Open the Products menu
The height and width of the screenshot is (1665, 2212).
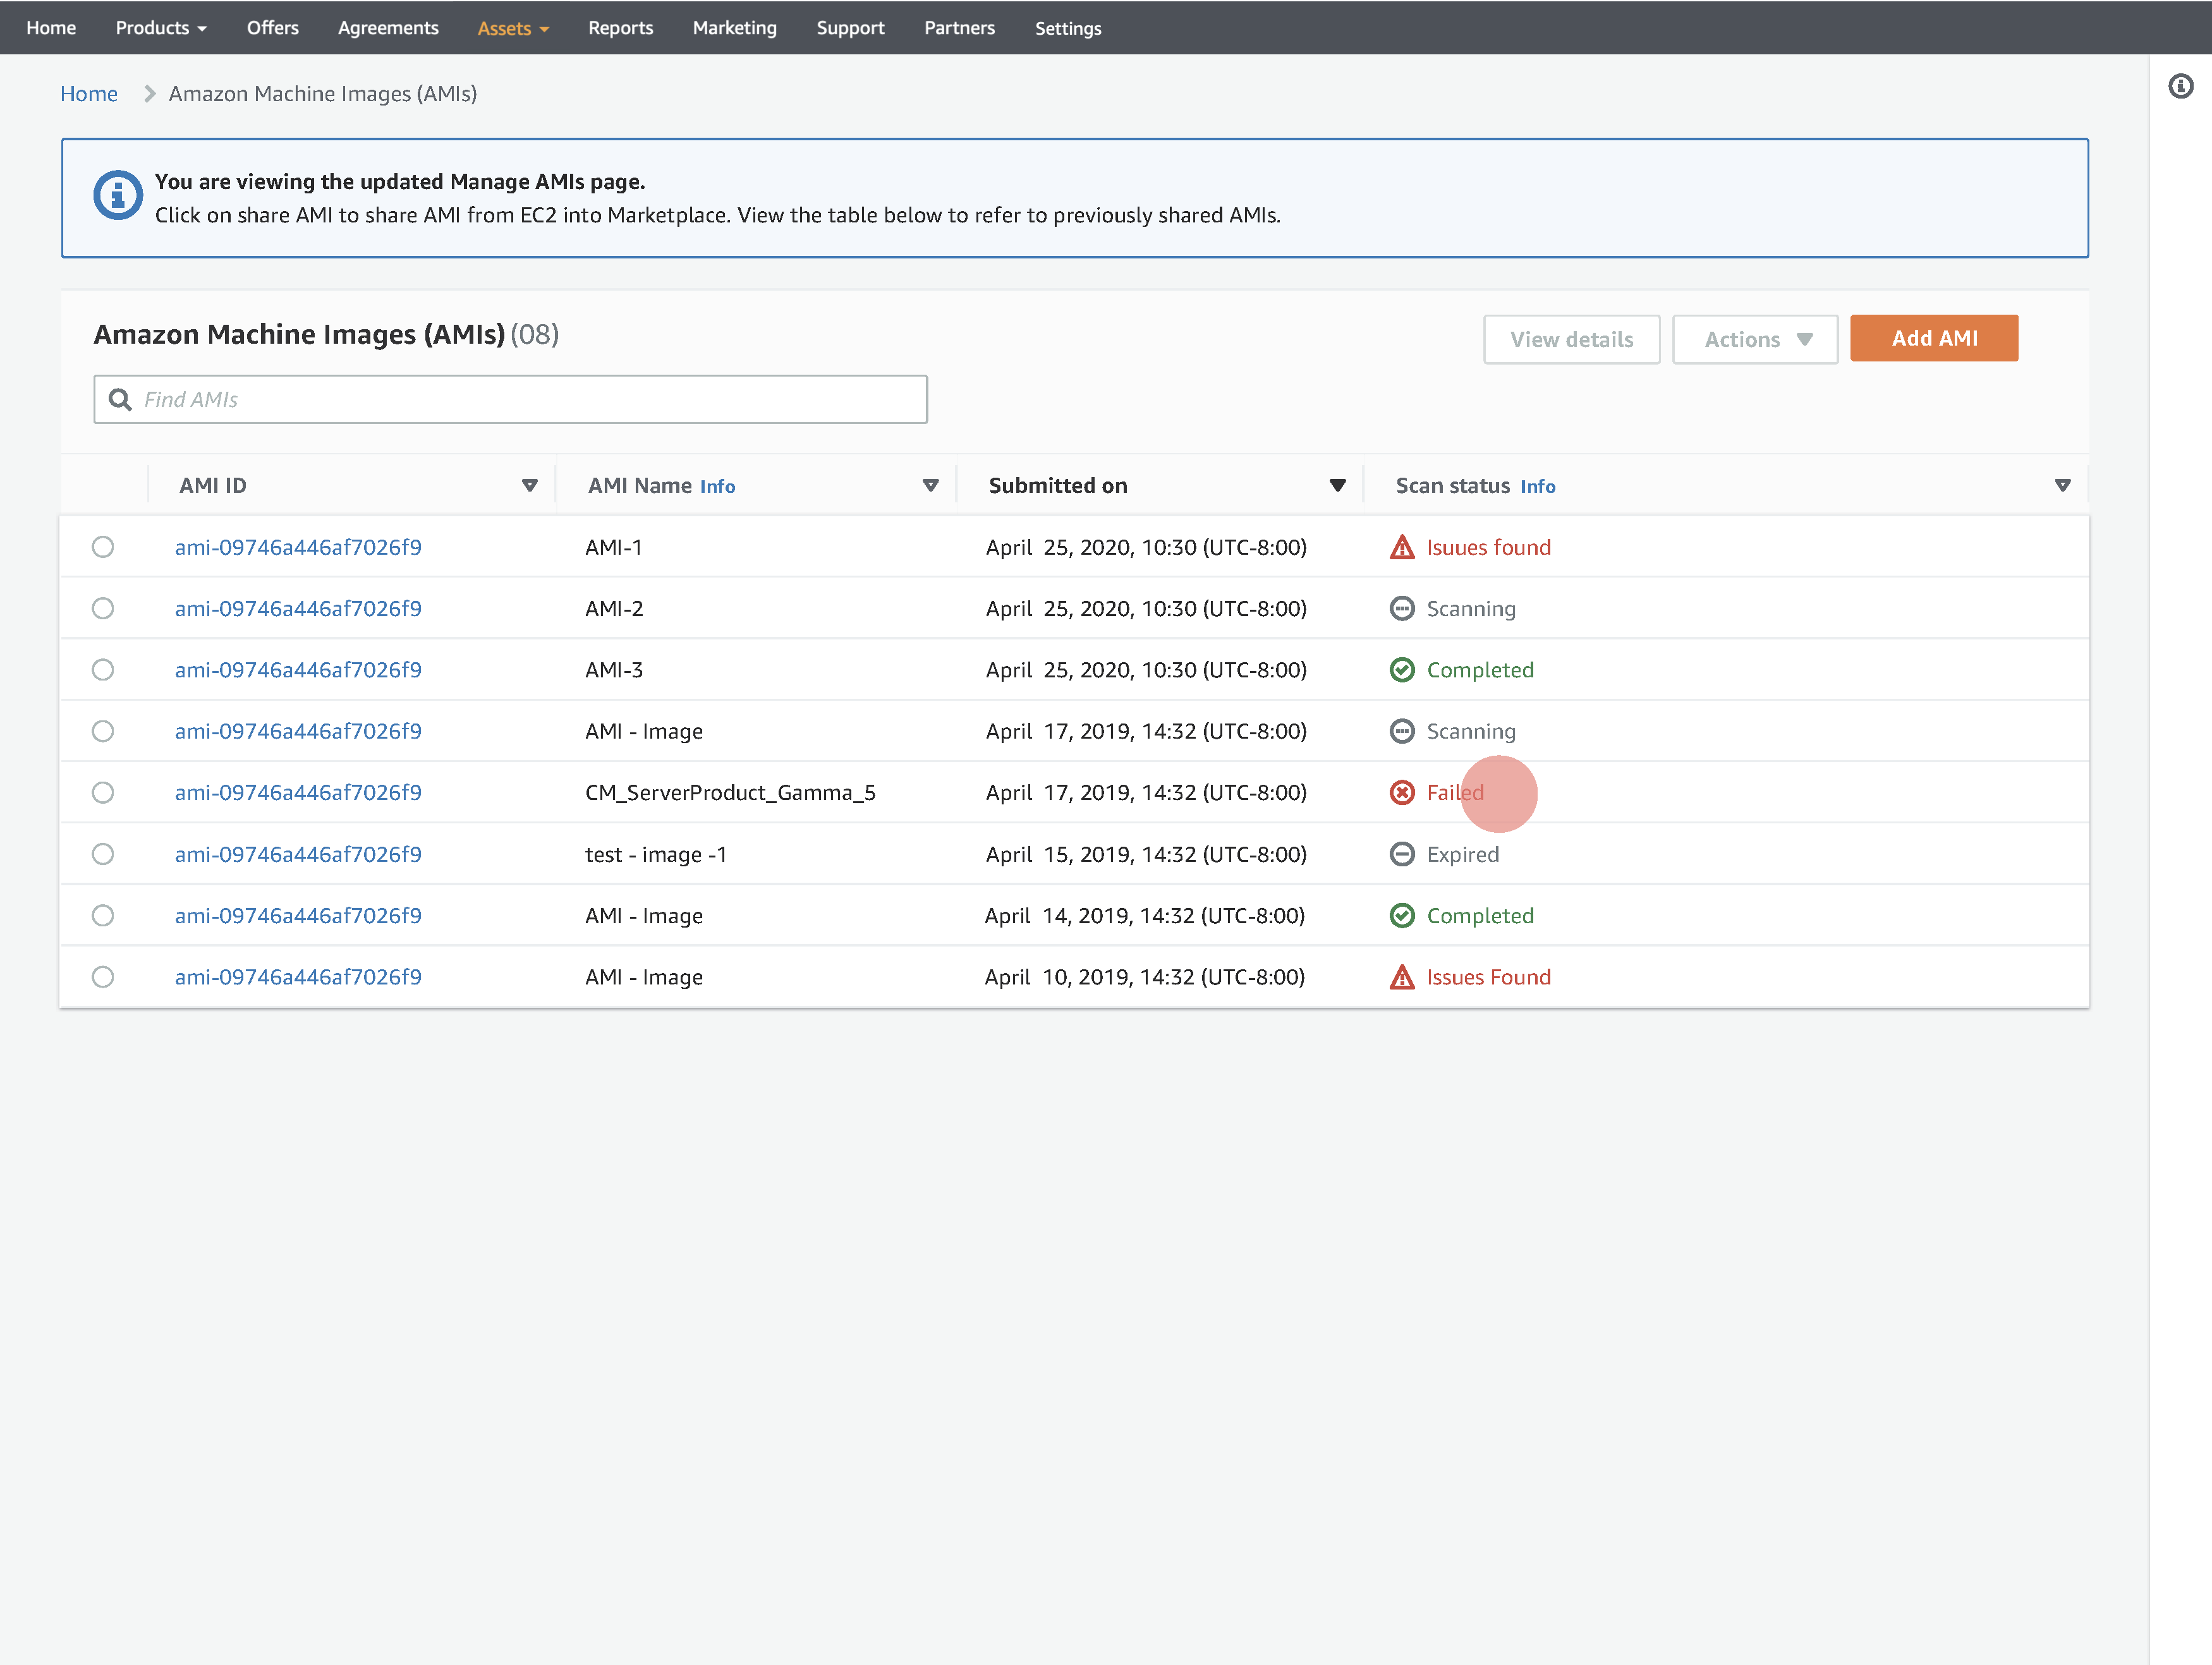coord(160,28)
